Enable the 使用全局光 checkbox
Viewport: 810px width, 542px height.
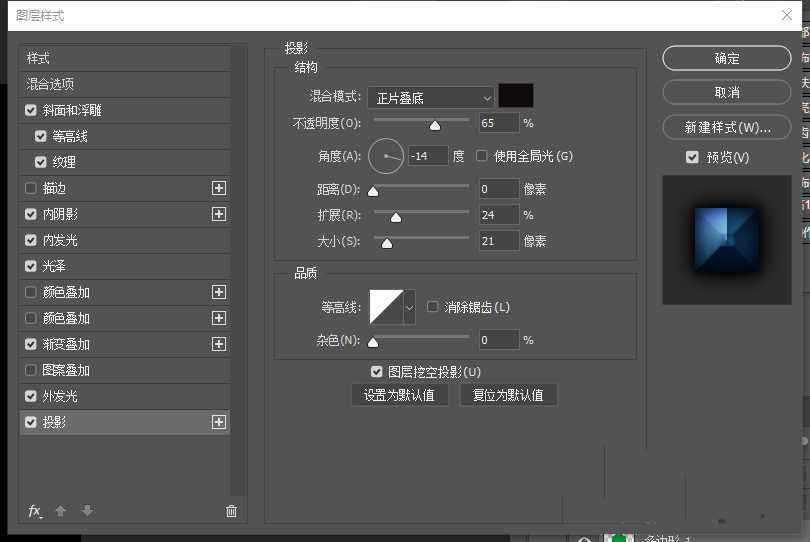tap(482, 156)
